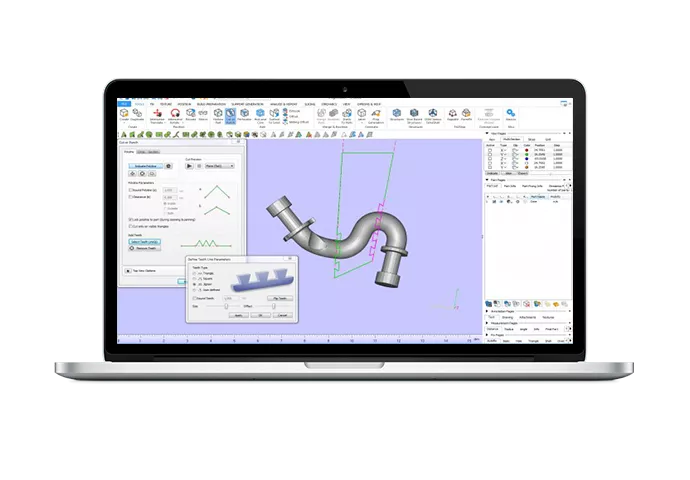Collapse the View Pages panel

487,133
